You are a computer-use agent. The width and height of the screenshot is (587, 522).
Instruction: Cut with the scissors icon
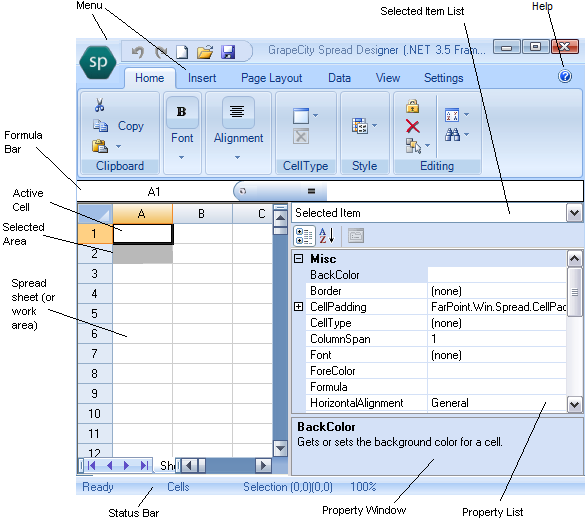(x=99, y=106)
